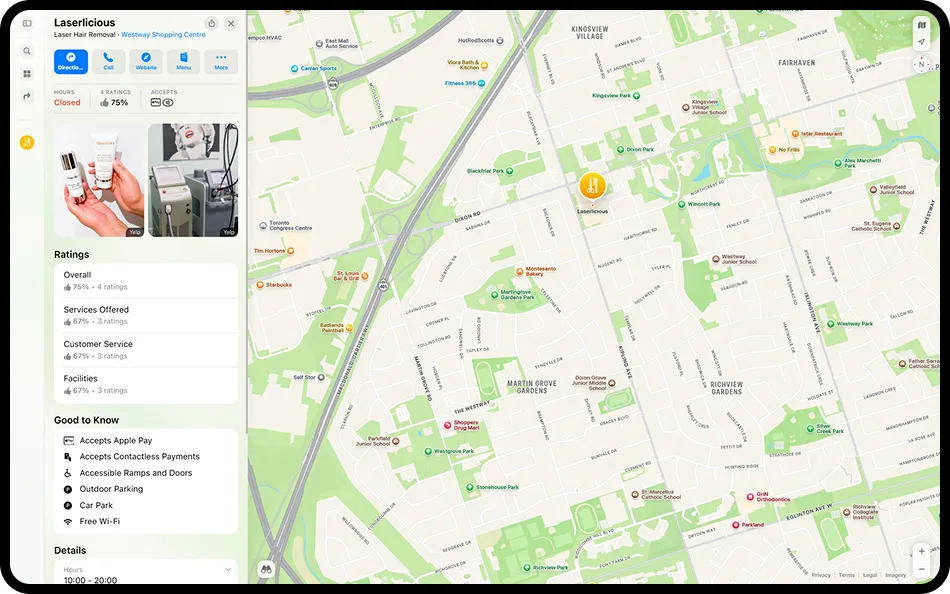The width and height of the screenshot is (950, 594).
Task: Select the Customer Service rating row
Action: (x=146, y=350)
